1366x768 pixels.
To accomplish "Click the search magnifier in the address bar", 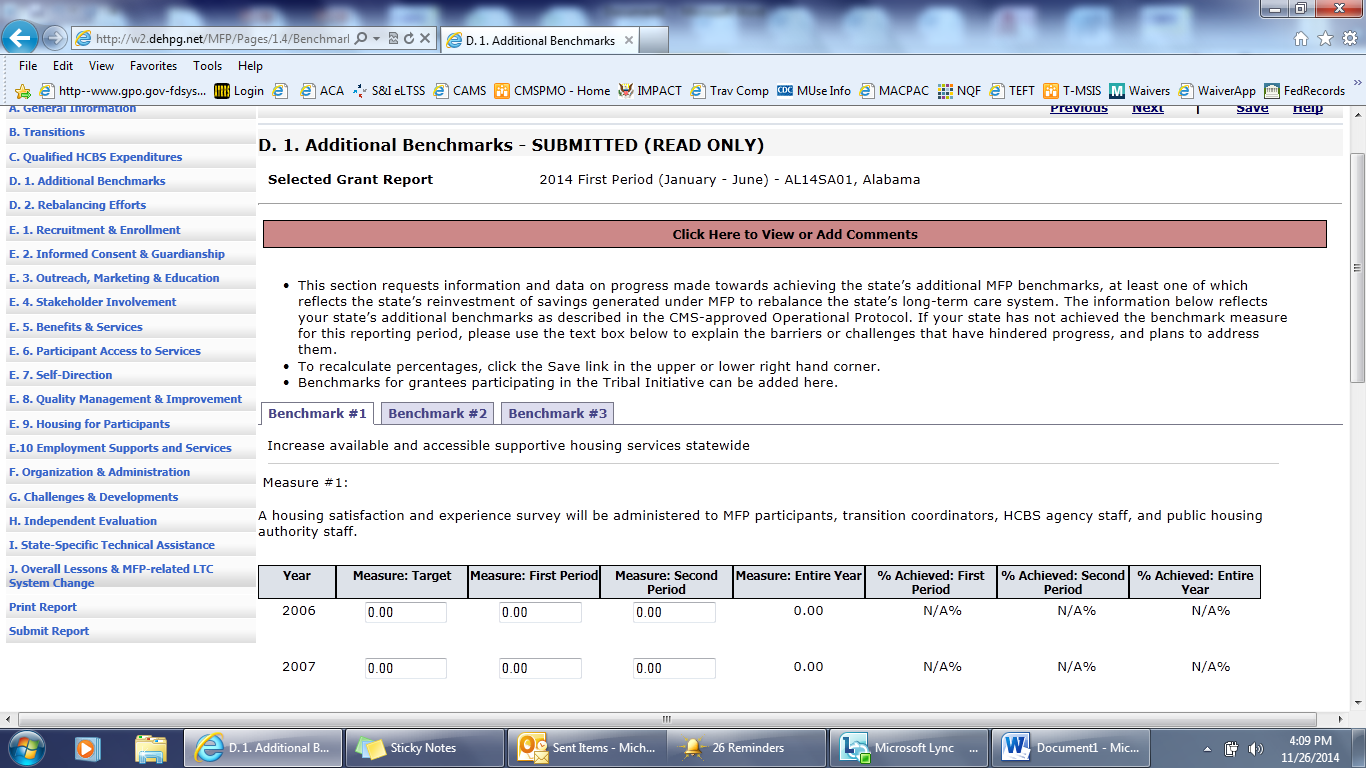I will click(360, 39).
